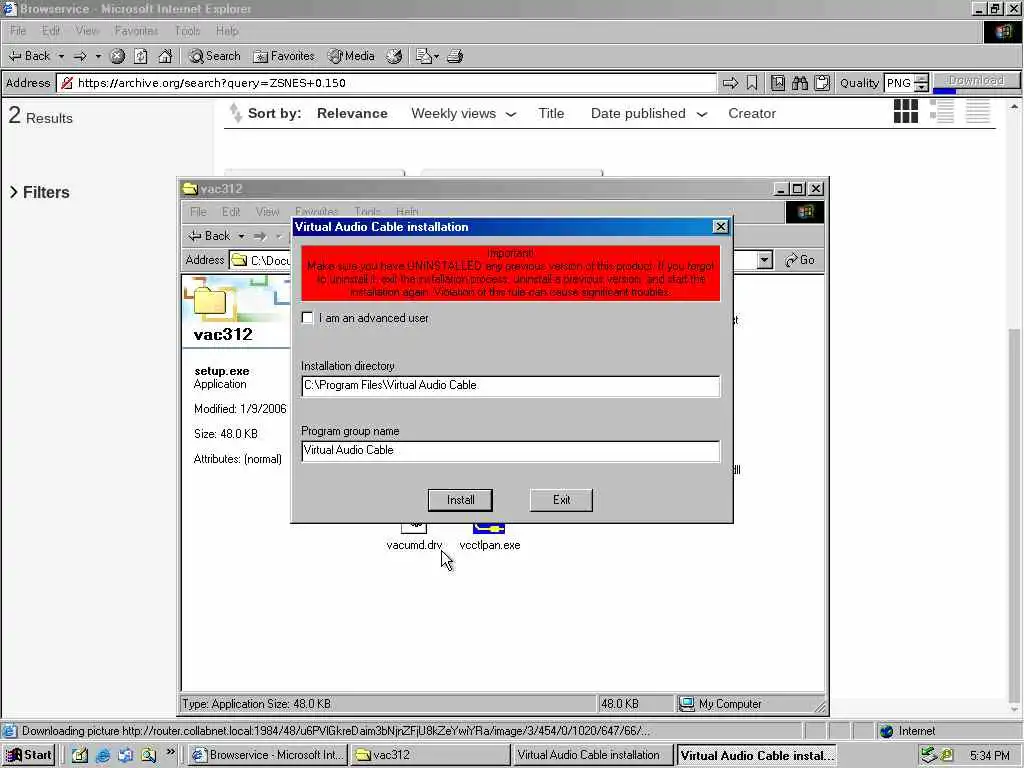
Task: Click the Print icon in IE toolbar
Action: (x=455, y=56)
